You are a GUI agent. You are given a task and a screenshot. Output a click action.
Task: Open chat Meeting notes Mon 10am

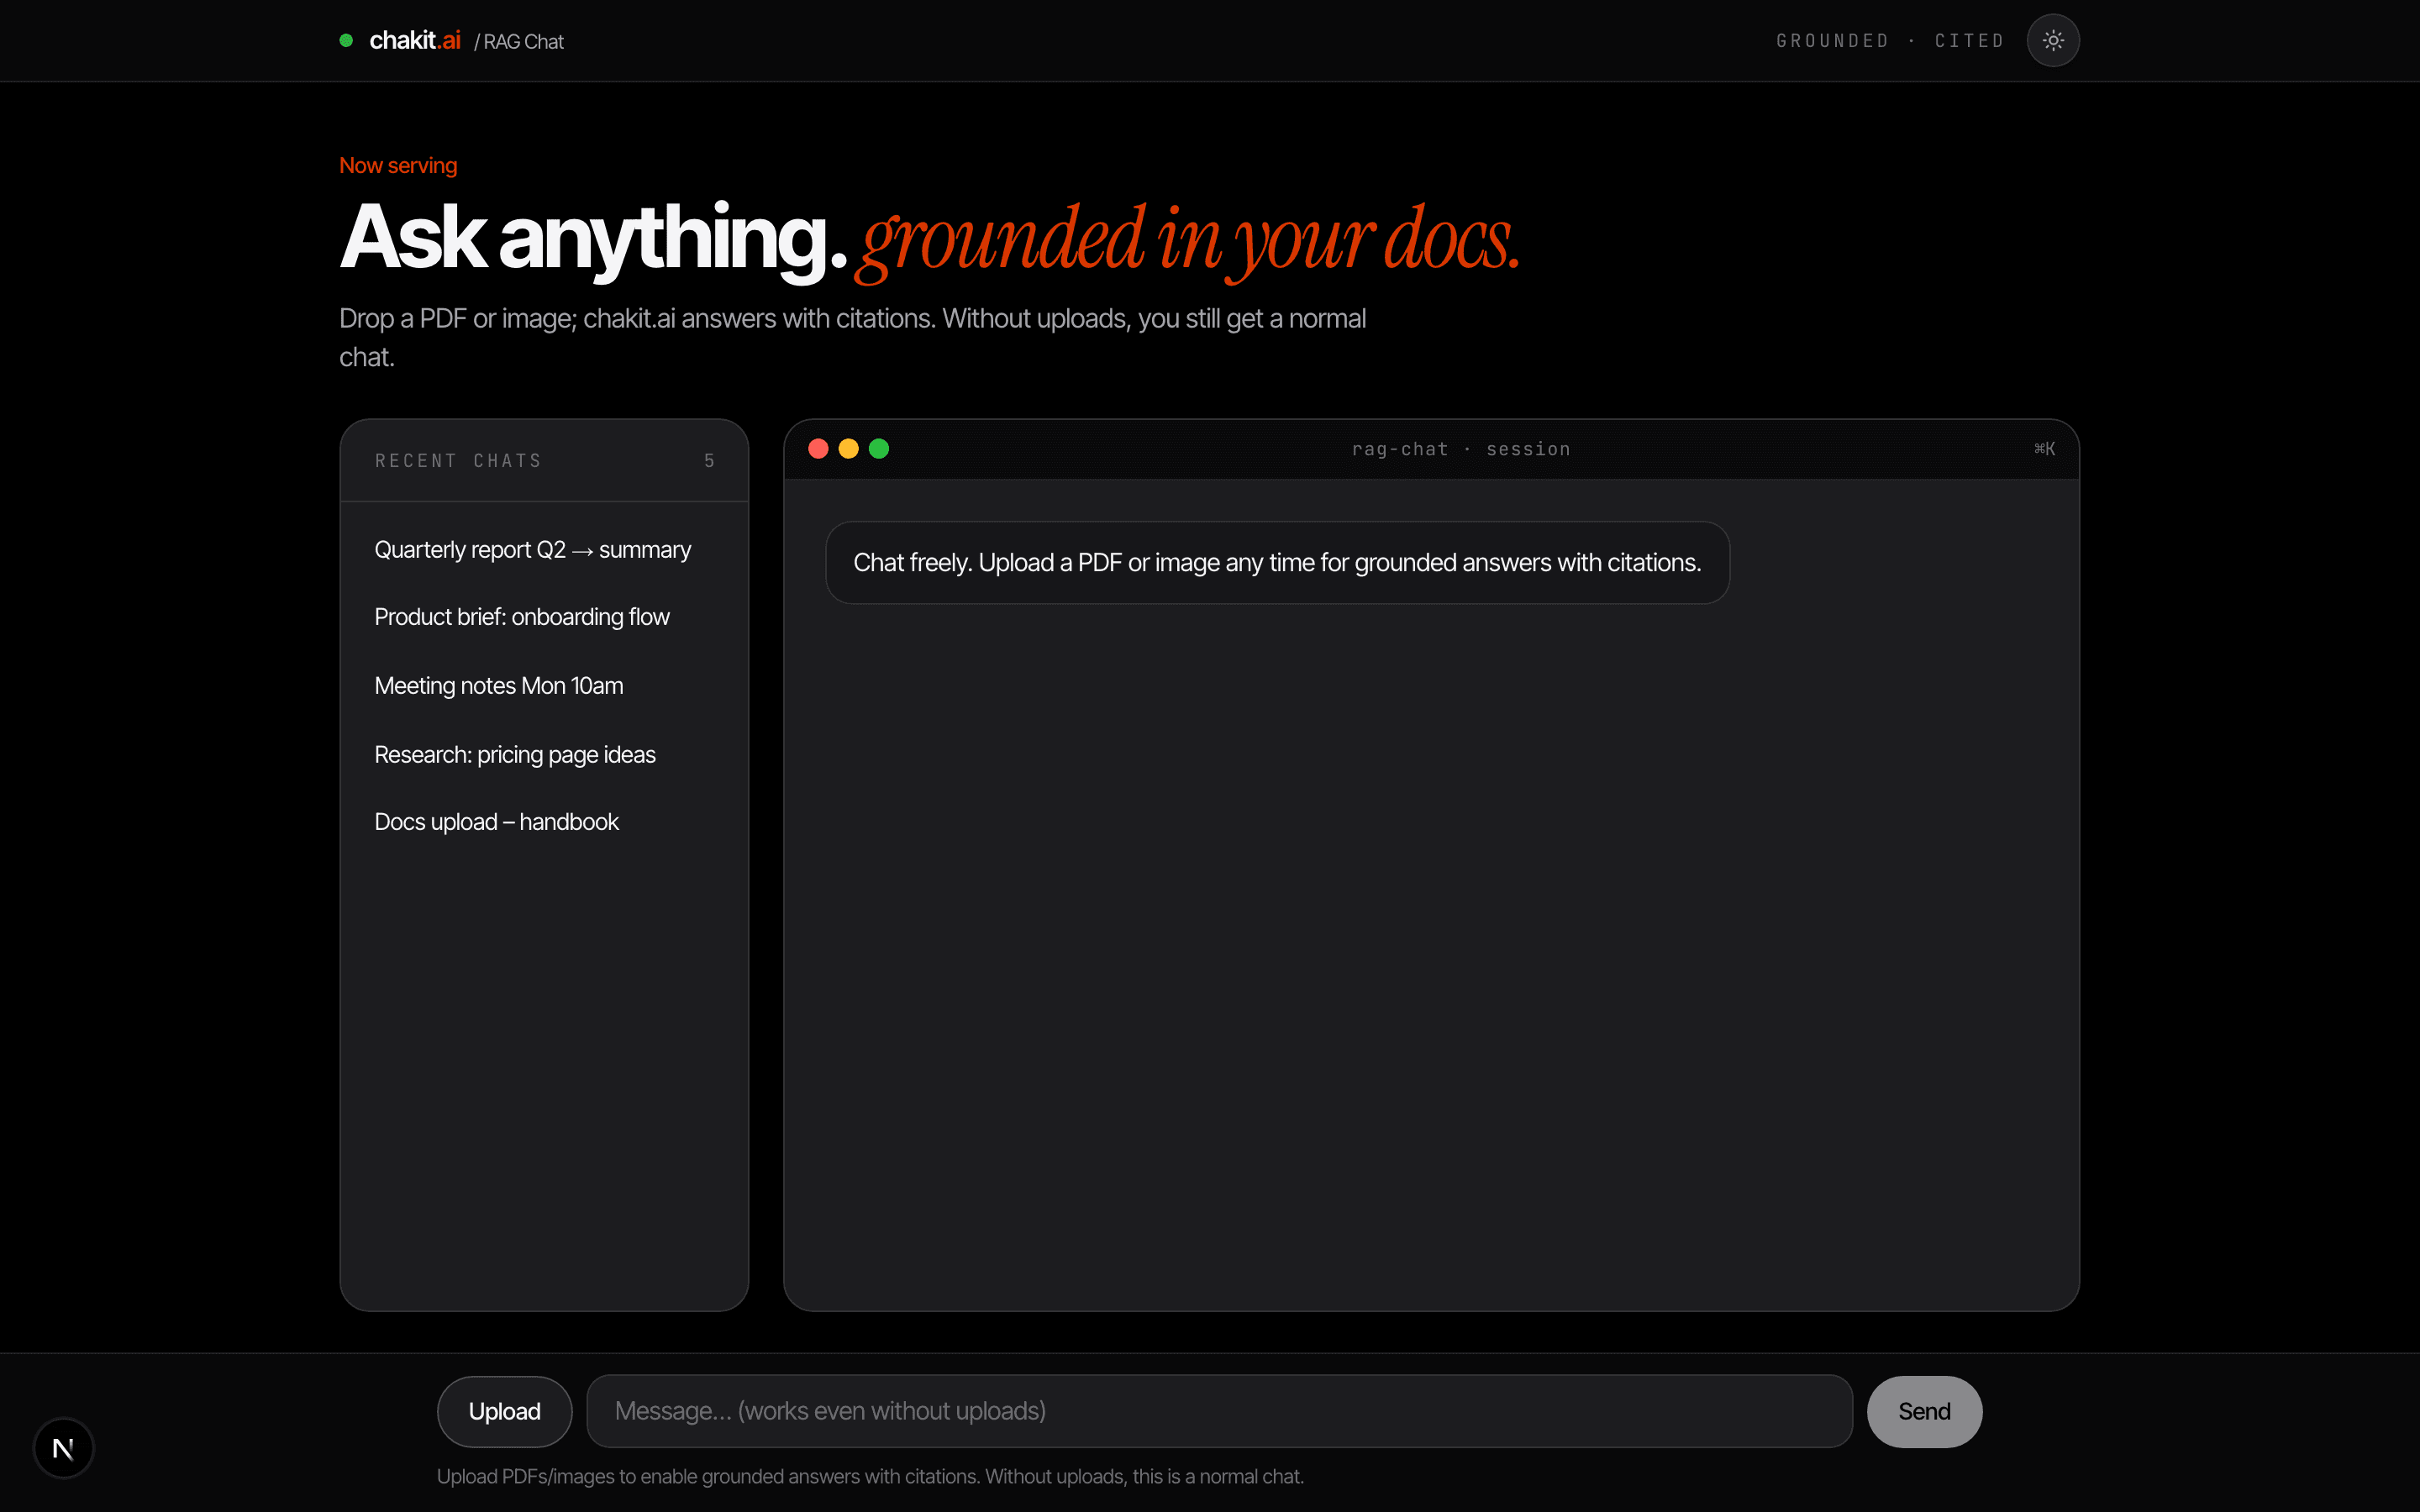544,686
